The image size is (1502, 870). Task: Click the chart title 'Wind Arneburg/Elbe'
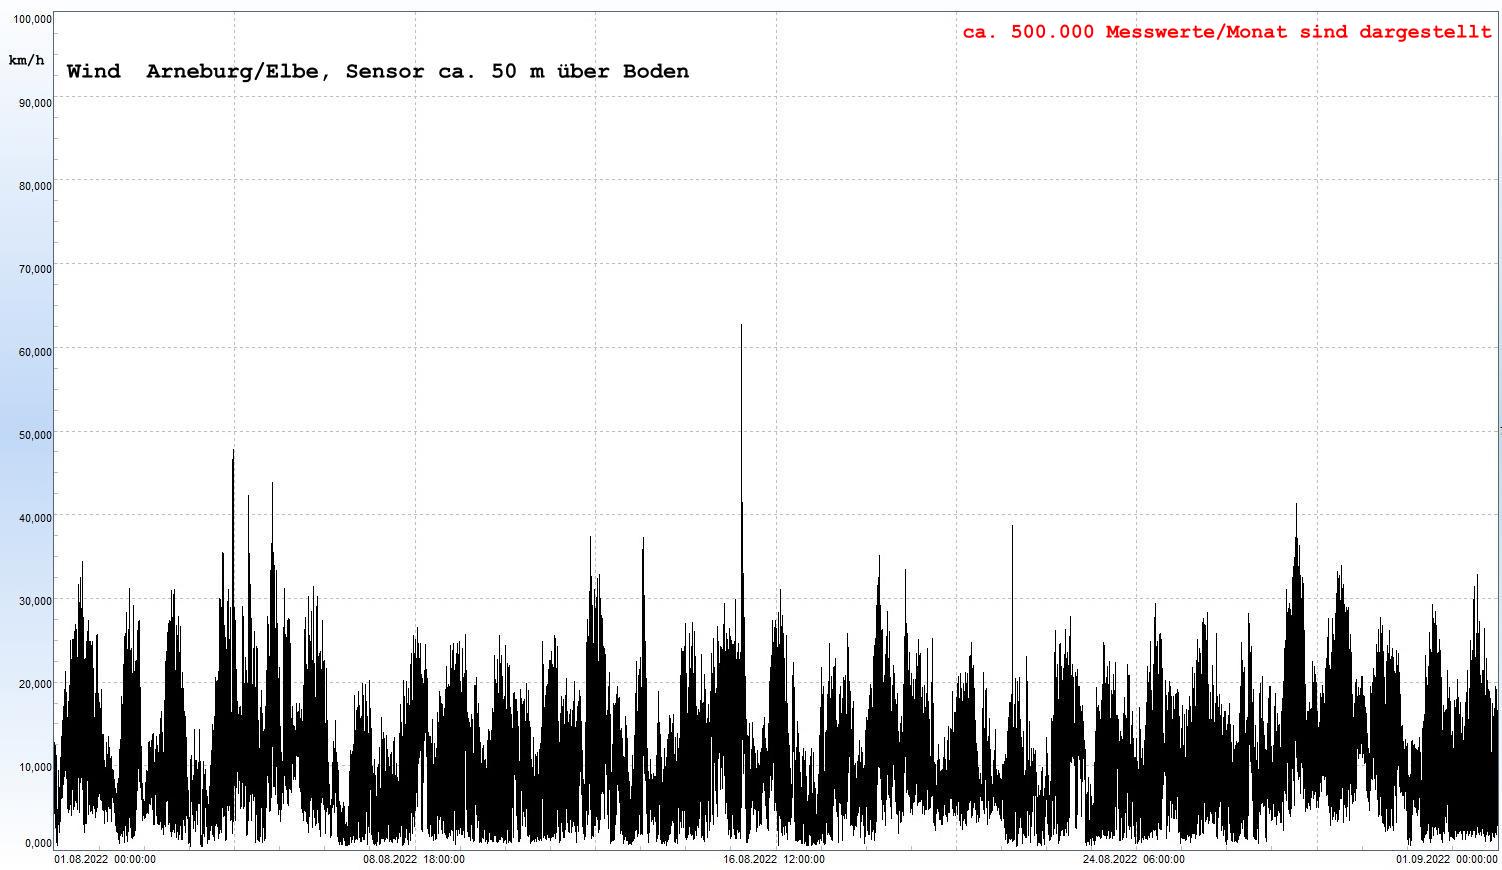pyautogui.click(x=377, y=71)
